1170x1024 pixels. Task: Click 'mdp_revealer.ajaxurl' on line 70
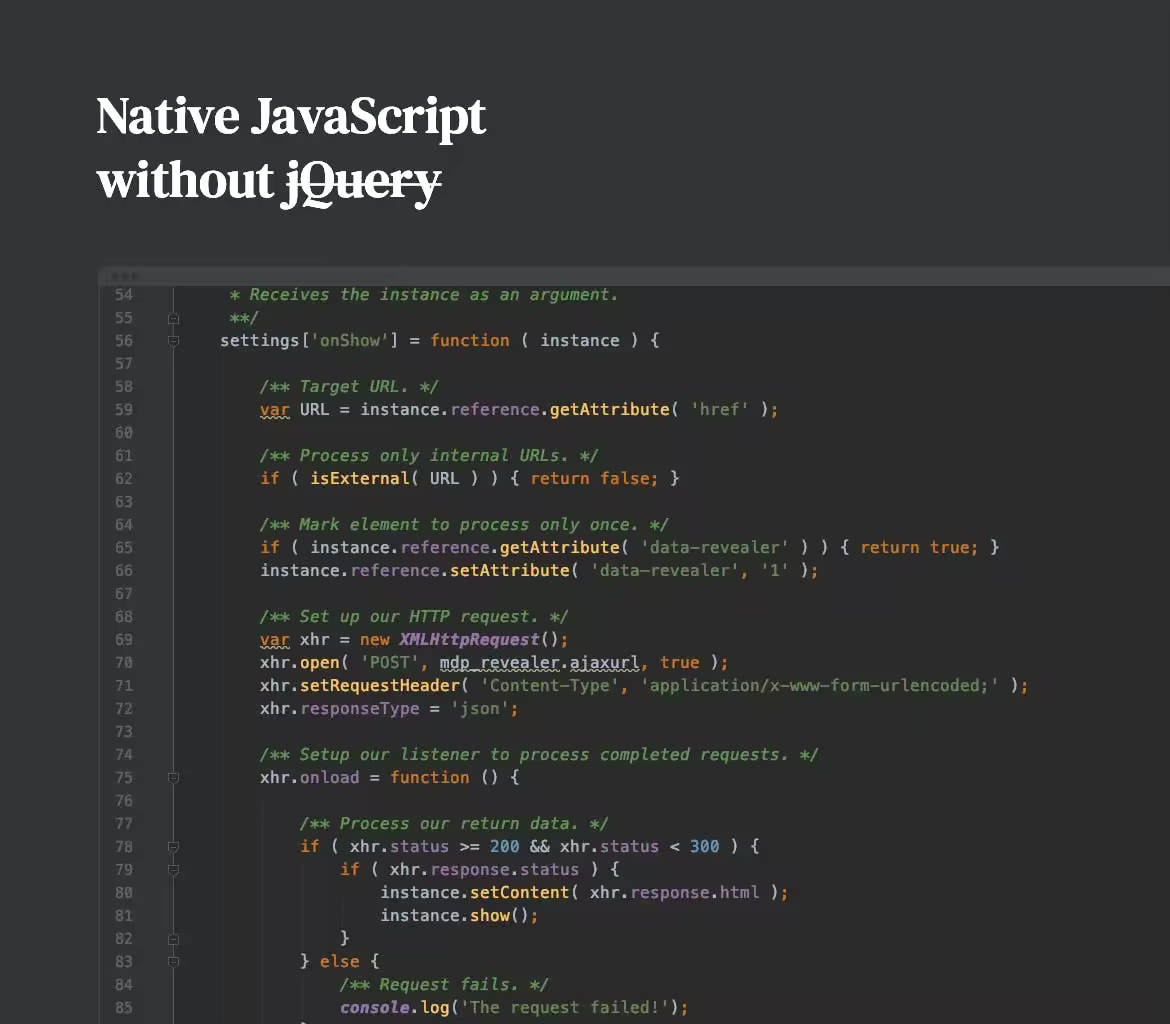pyautogui.click(x=539, y=663)
